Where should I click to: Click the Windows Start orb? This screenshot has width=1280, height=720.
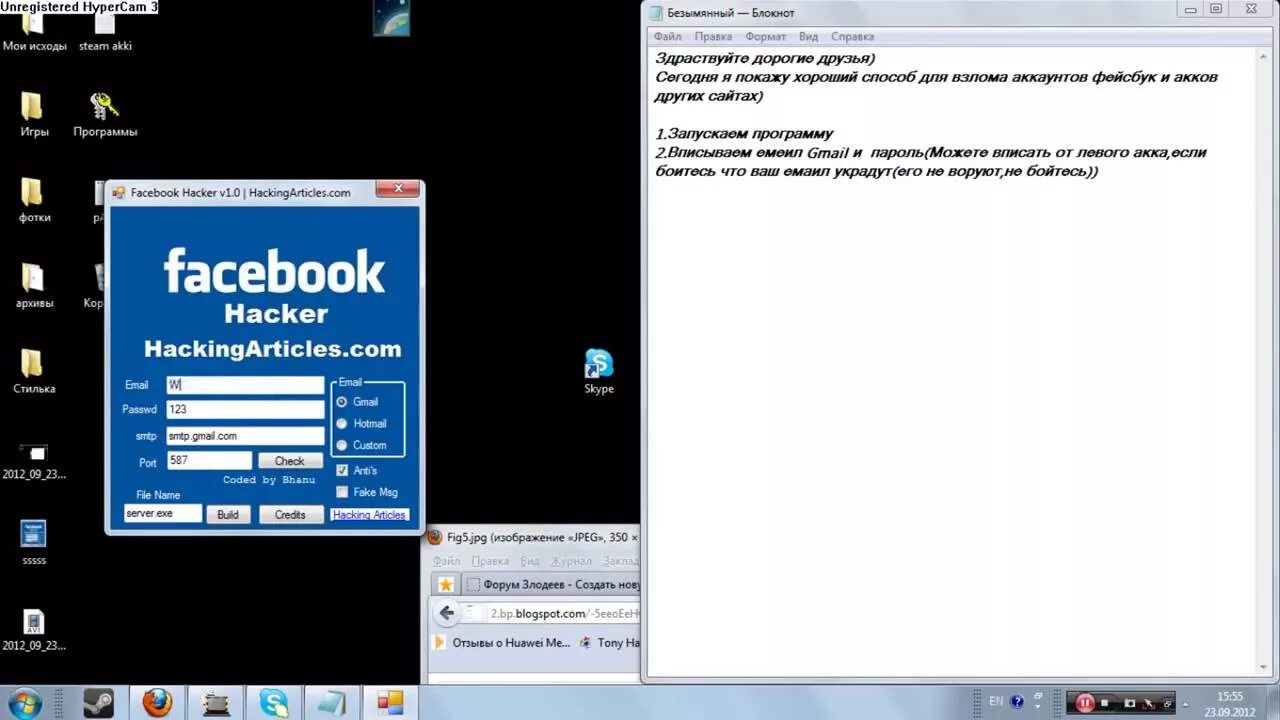click(24, 703)
